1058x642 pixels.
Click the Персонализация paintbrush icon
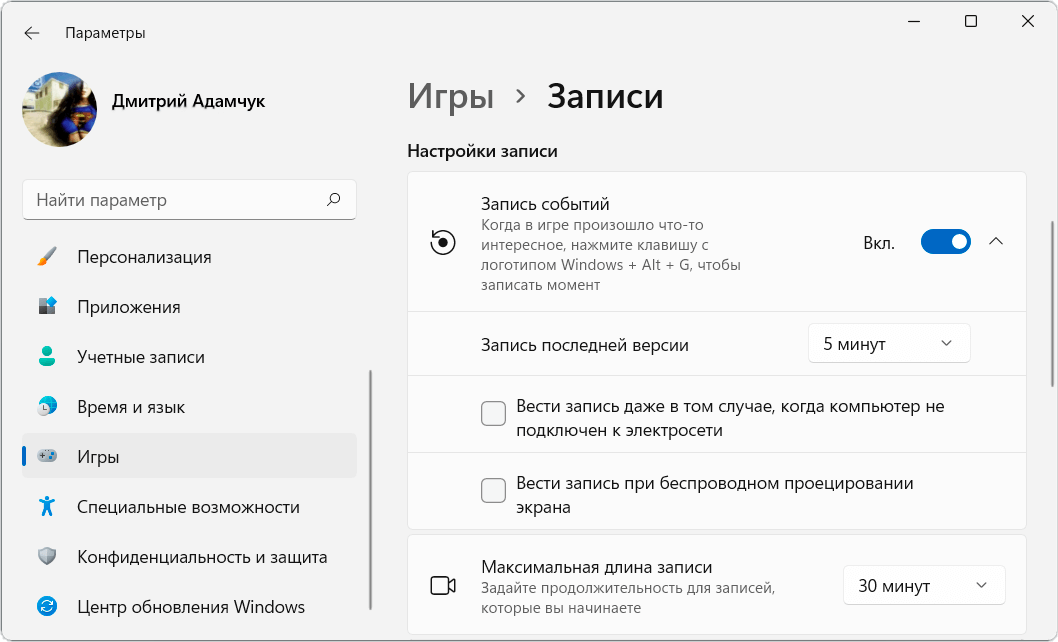tap(47, 257)
